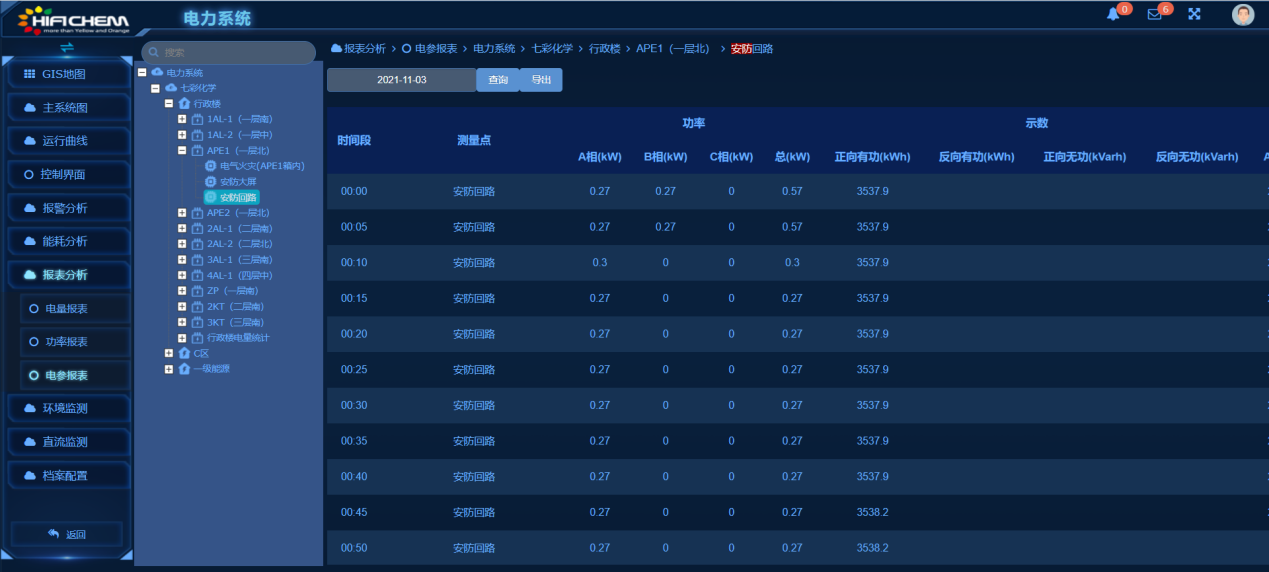Toggle fullscreen with the expand icon
The width and height of the screenshot is (1269, 572).
pos(1194,14)
